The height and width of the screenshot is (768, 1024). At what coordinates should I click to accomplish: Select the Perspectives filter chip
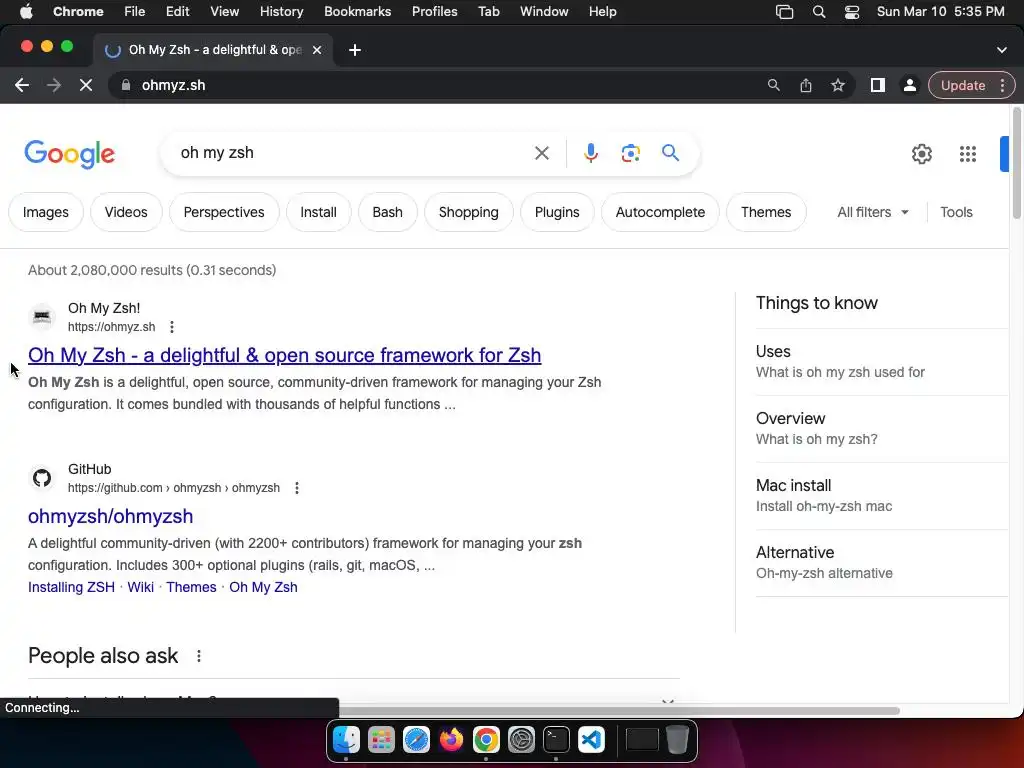point(224,212)
